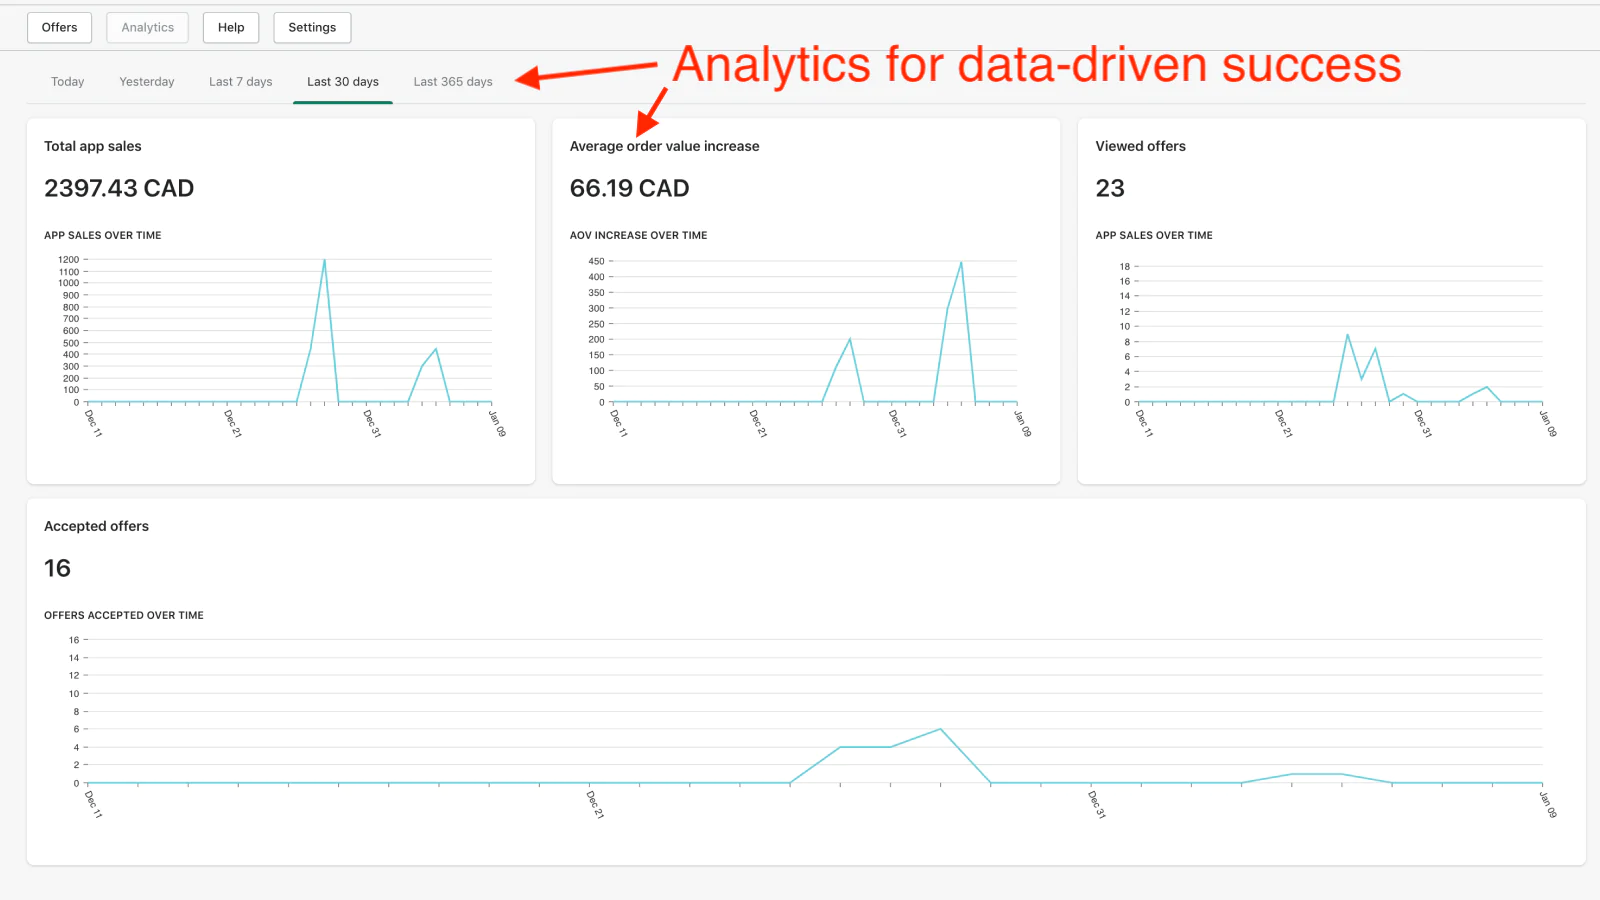The image size is (1600, 900).
Task: Click the Accepted offers count 16
Action: pyautogui.click(x=57, y=568)
